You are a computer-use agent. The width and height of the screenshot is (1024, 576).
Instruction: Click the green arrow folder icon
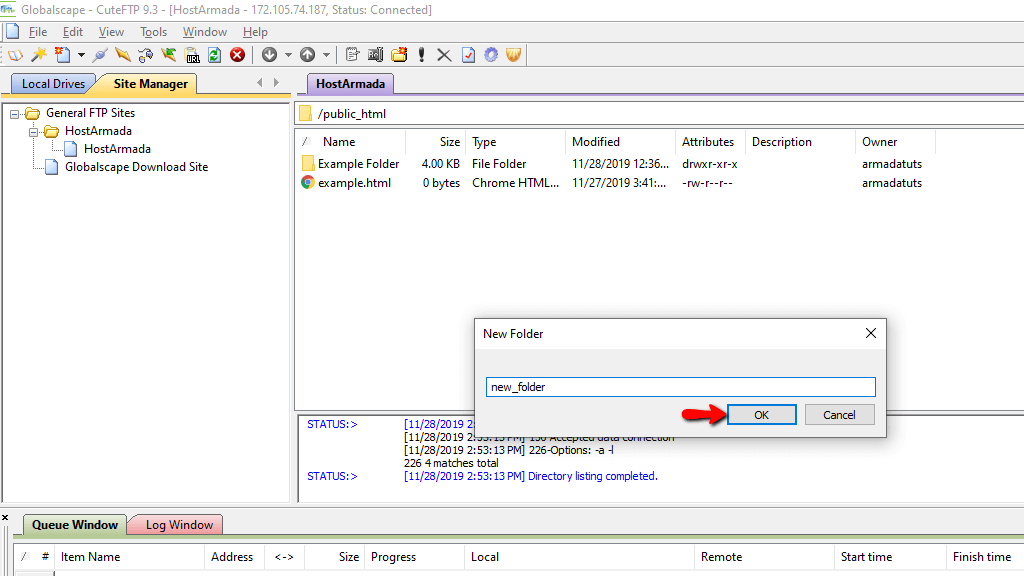point(168,55)
